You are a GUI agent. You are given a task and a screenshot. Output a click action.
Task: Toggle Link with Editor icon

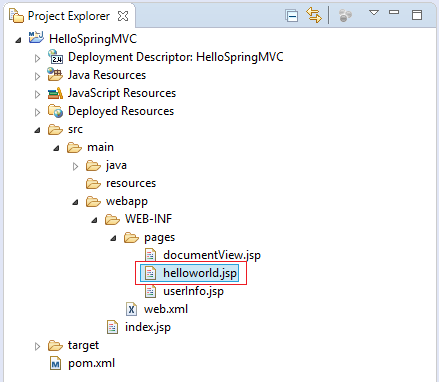(x=314, y=15)
